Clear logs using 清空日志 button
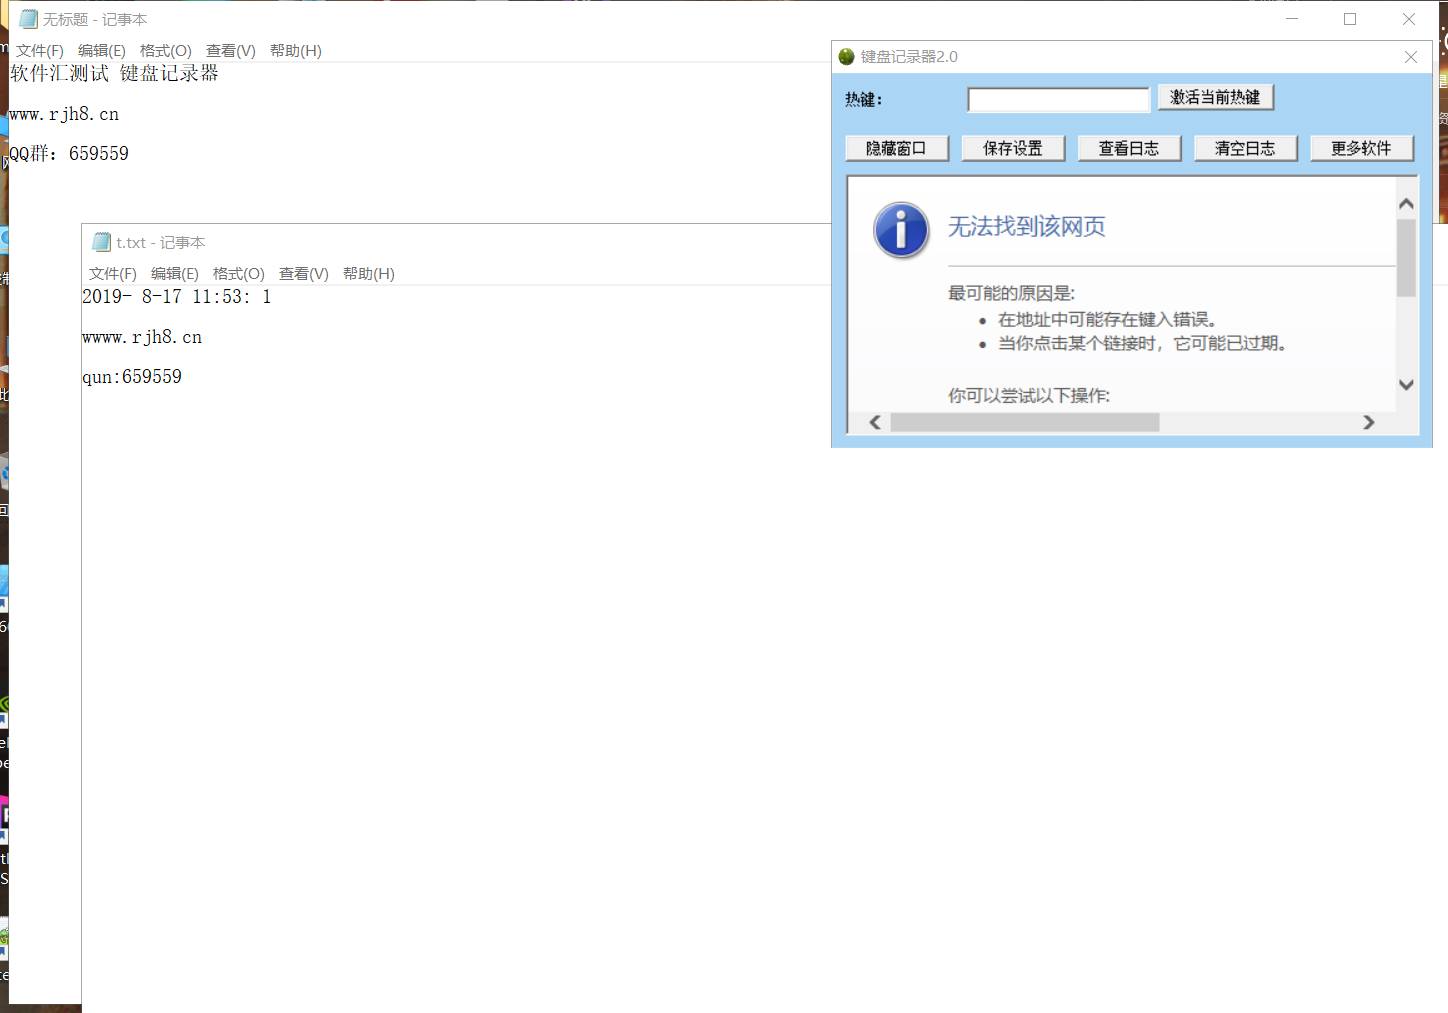1448x1013 pixels. [x=1245, y=148]
